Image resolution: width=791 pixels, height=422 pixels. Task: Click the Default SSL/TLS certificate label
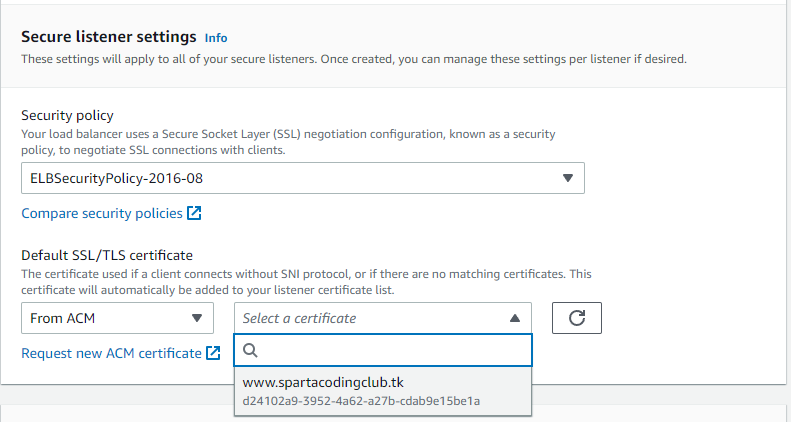click(107, 255)
